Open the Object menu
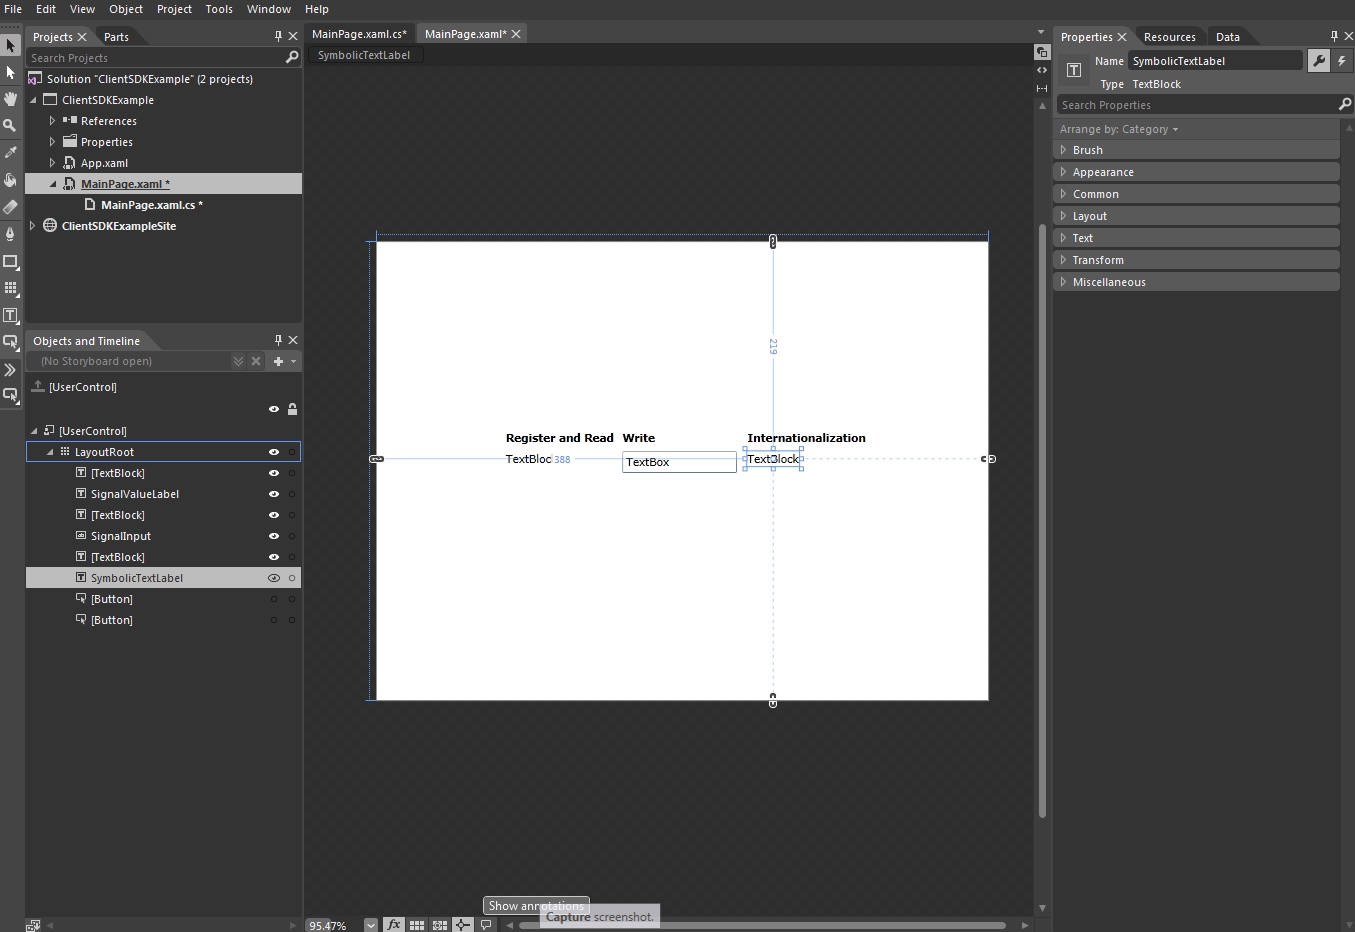 pos(126,9)
